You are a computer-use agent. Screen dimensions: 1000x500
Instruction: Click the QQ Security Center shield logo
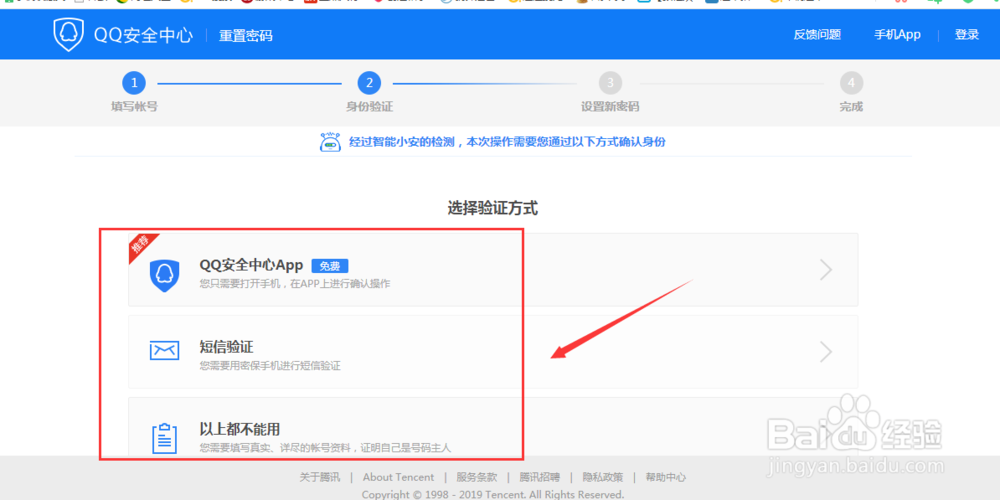69,34
